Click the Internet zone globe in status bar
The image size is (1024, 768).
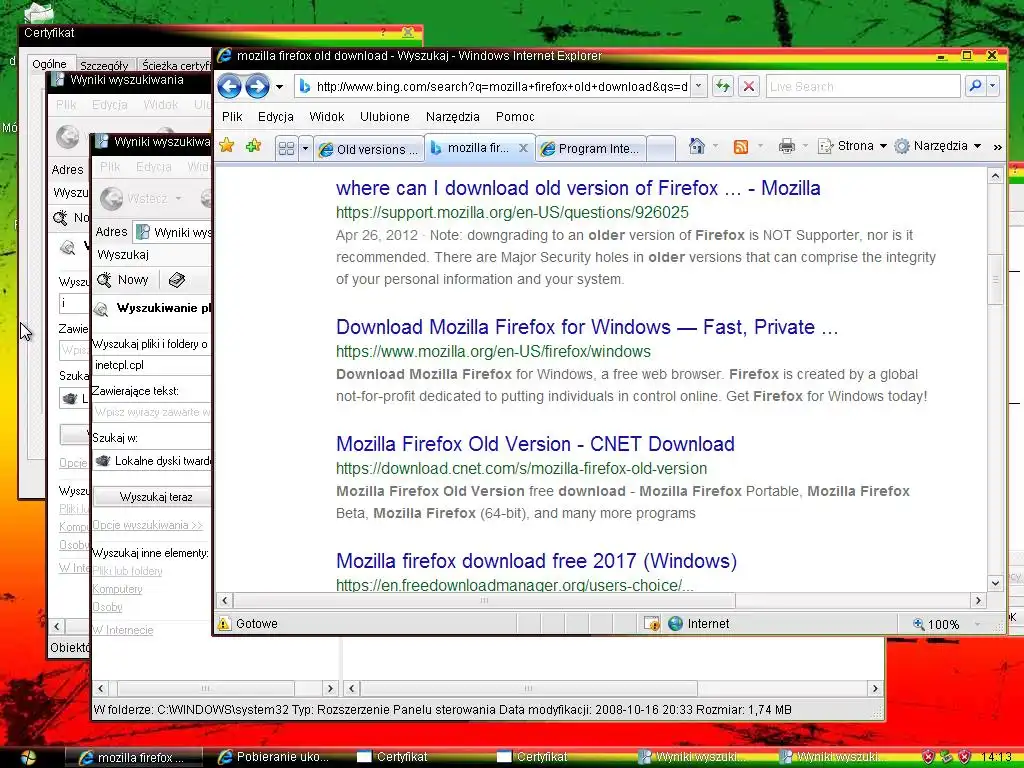(675, 624)
